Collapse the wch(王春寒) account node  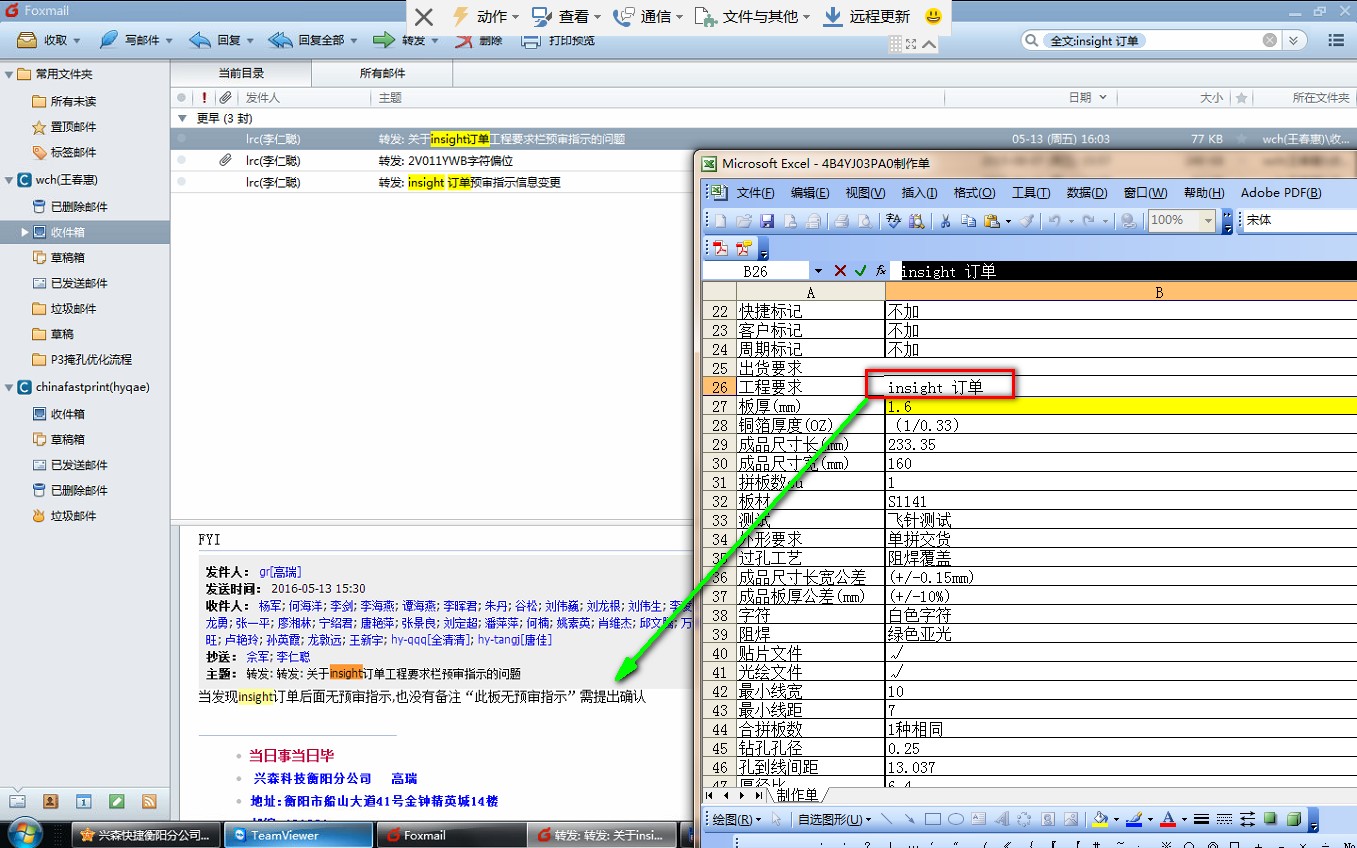tap(9, 181)
